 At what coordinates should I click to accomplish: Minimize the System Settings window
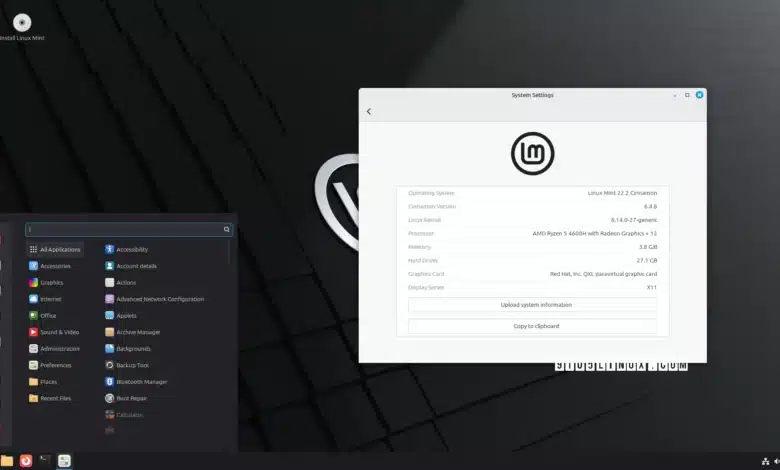[x=675, y=95]
